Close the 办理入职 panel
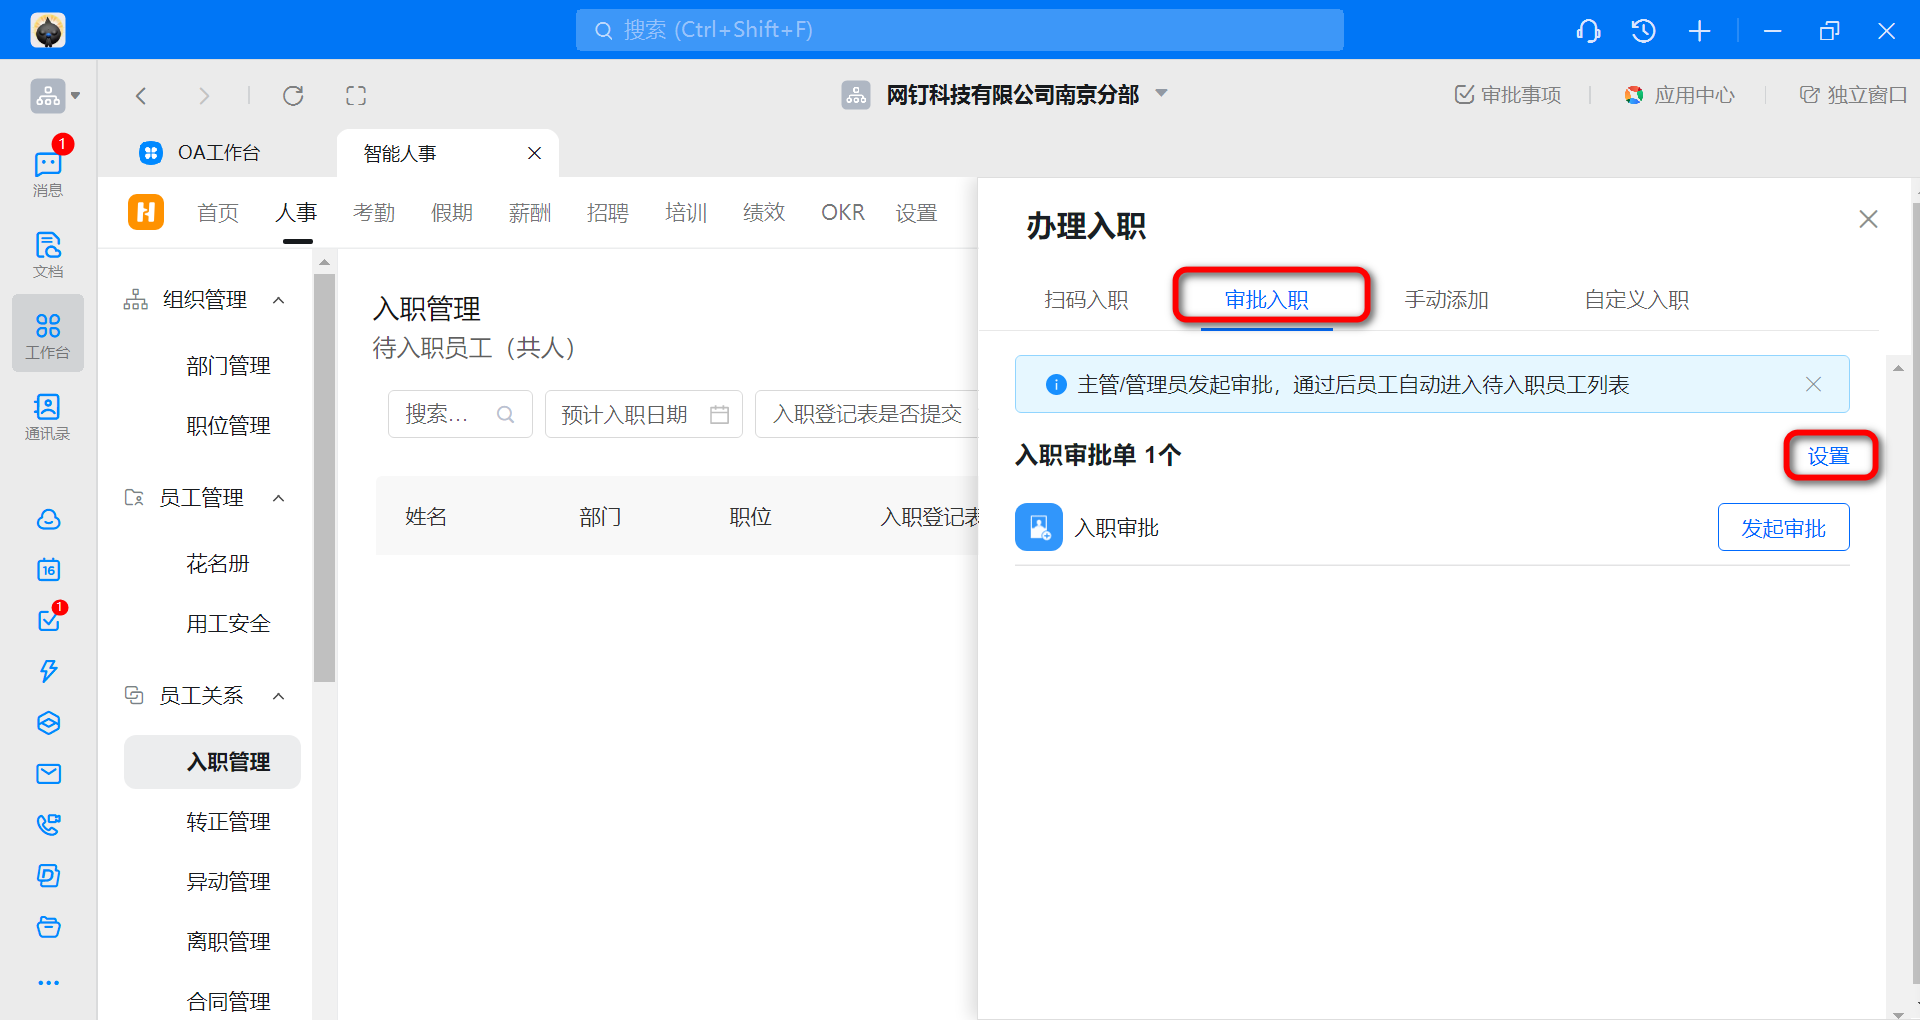1920x1020 pixels. (1868, 219)
